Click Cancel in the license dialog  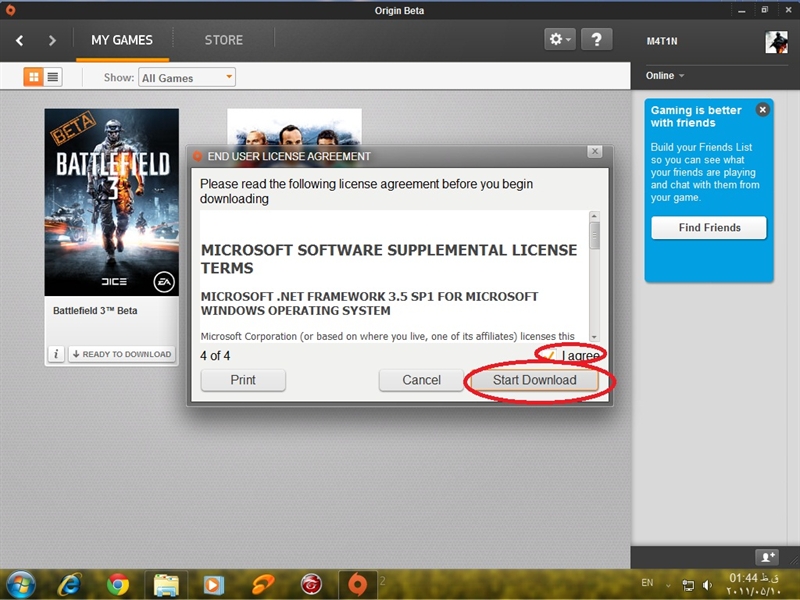pos(421,380)
